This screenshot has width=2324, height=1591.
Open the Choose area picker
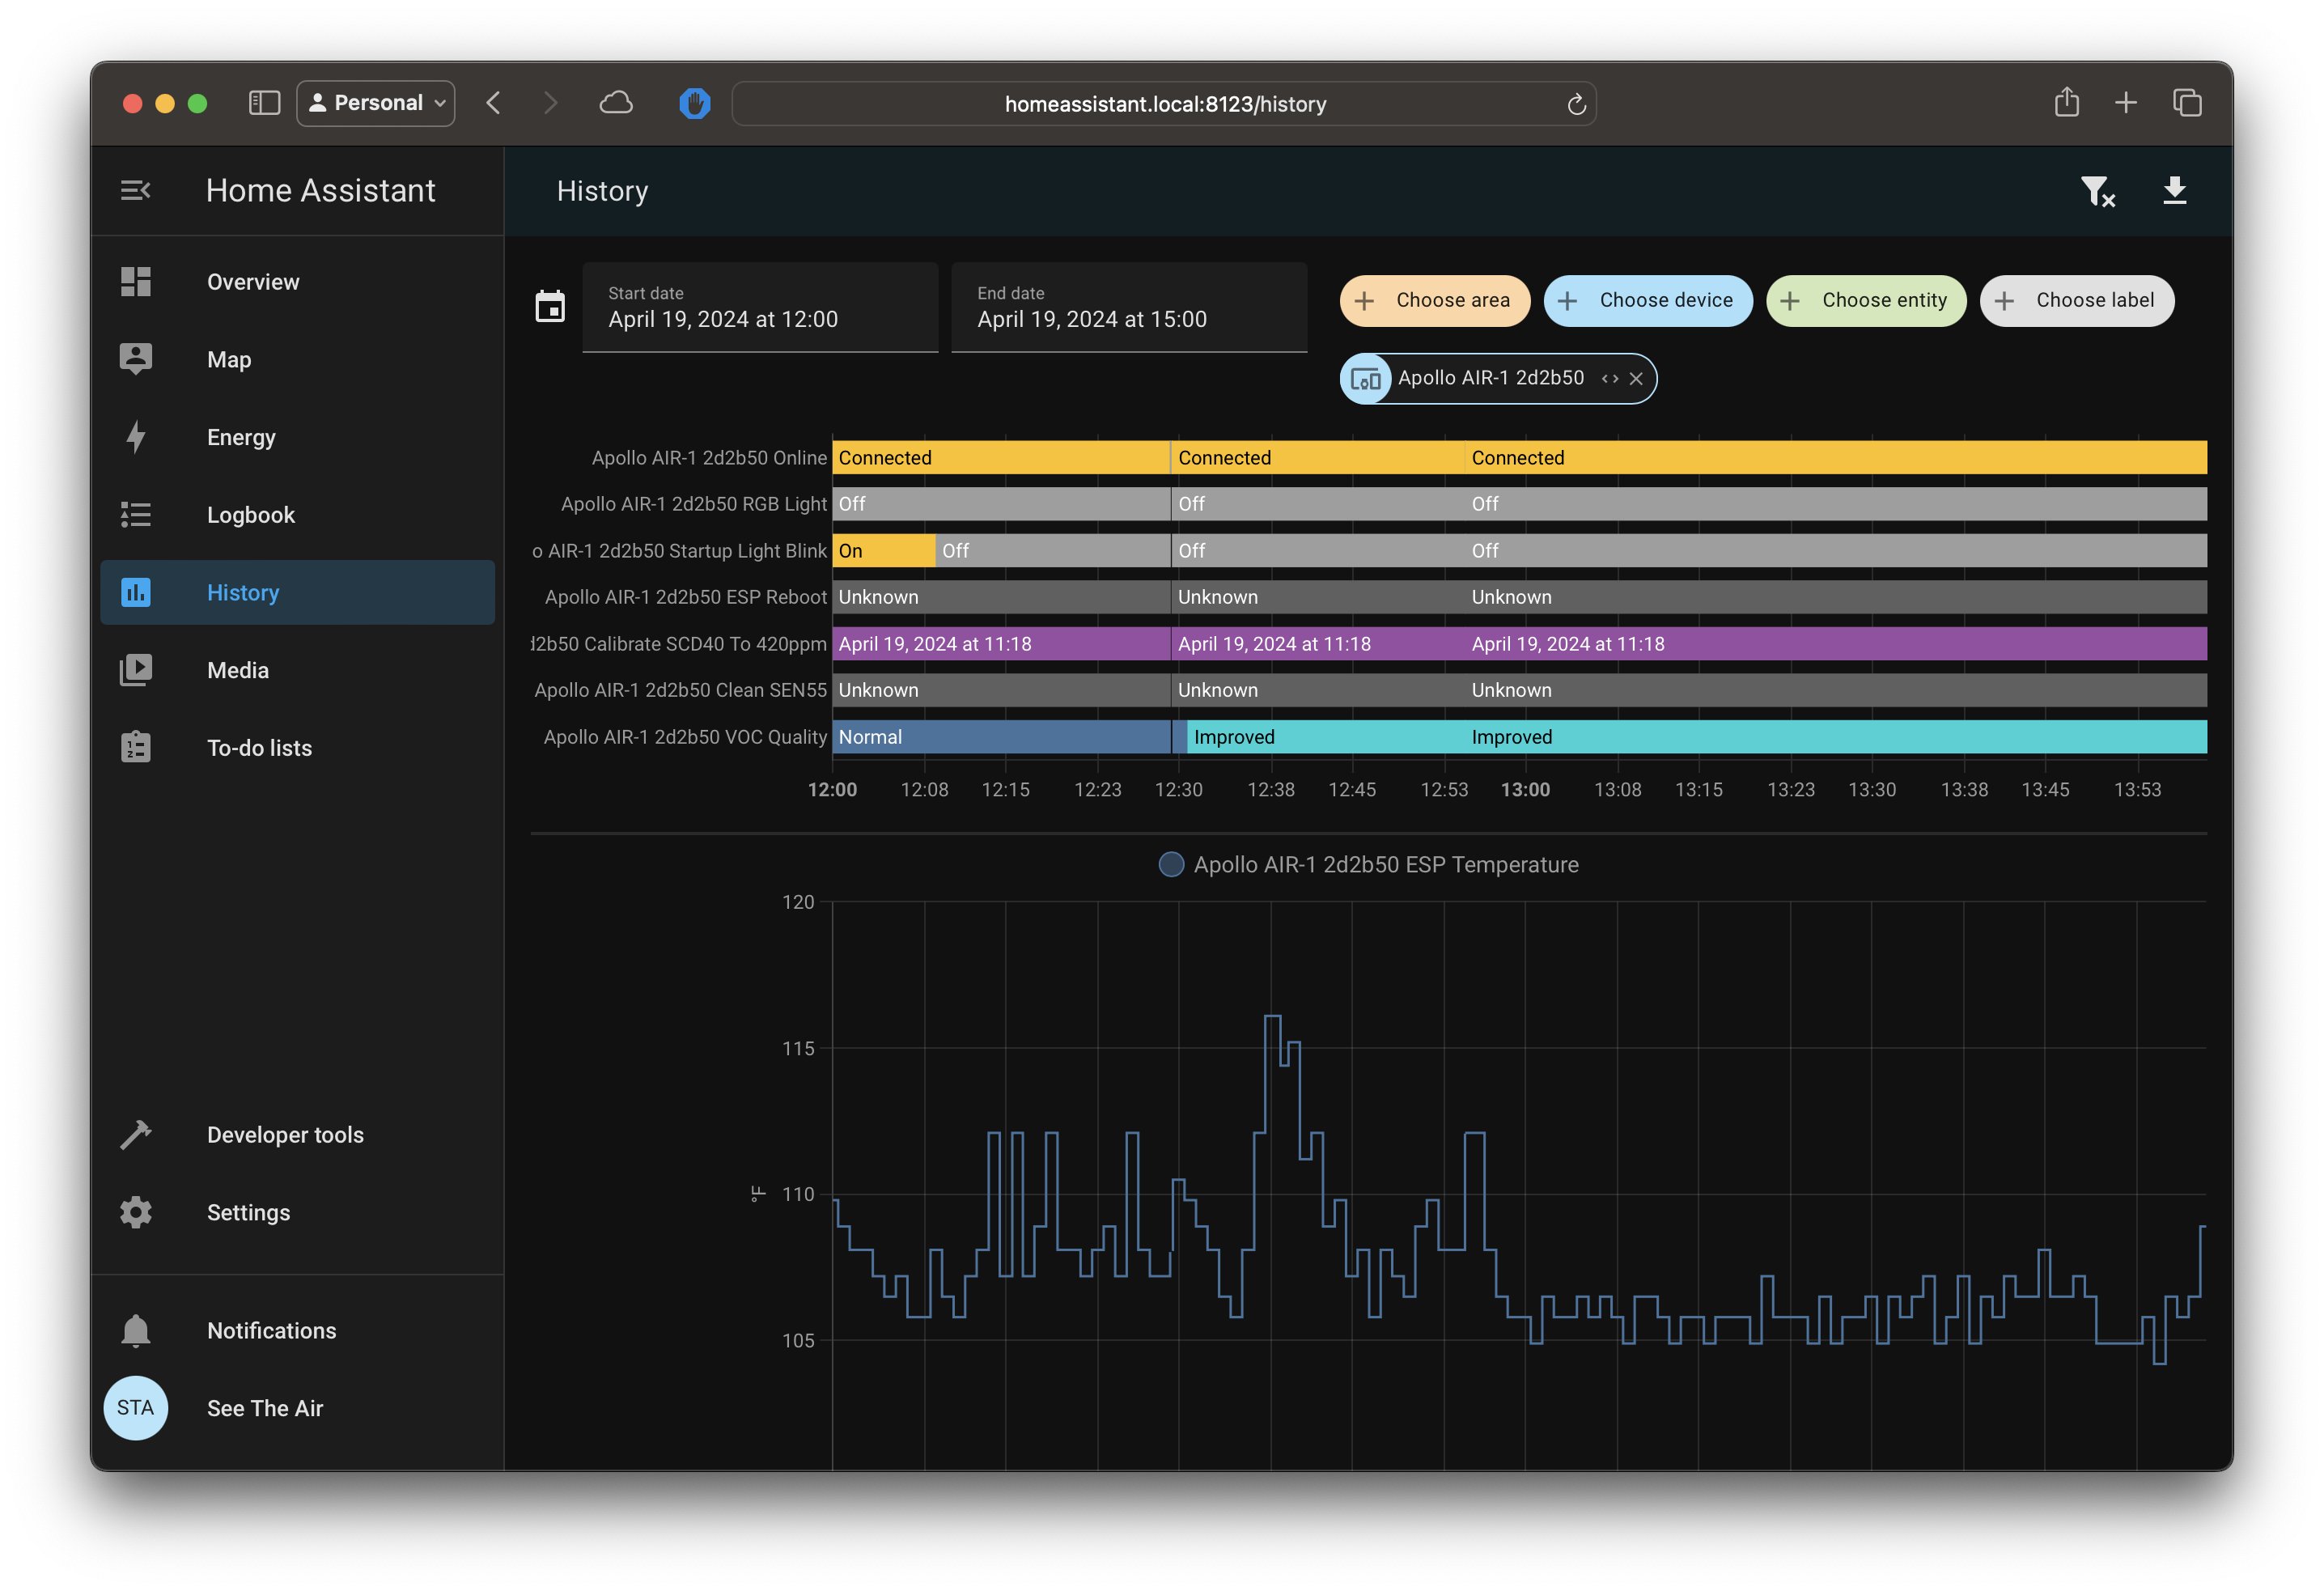(x=1434, y=301)
